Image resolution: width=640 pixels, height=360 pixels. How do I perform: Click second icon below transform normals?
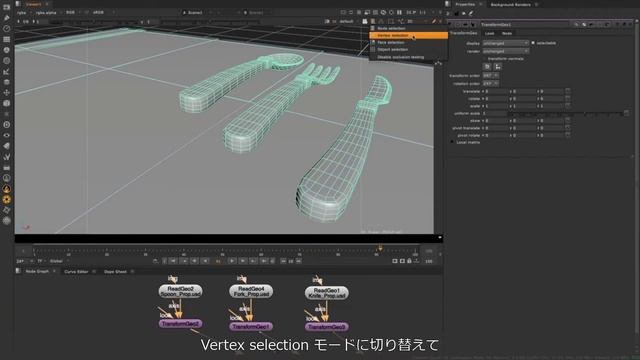(497, 67)
